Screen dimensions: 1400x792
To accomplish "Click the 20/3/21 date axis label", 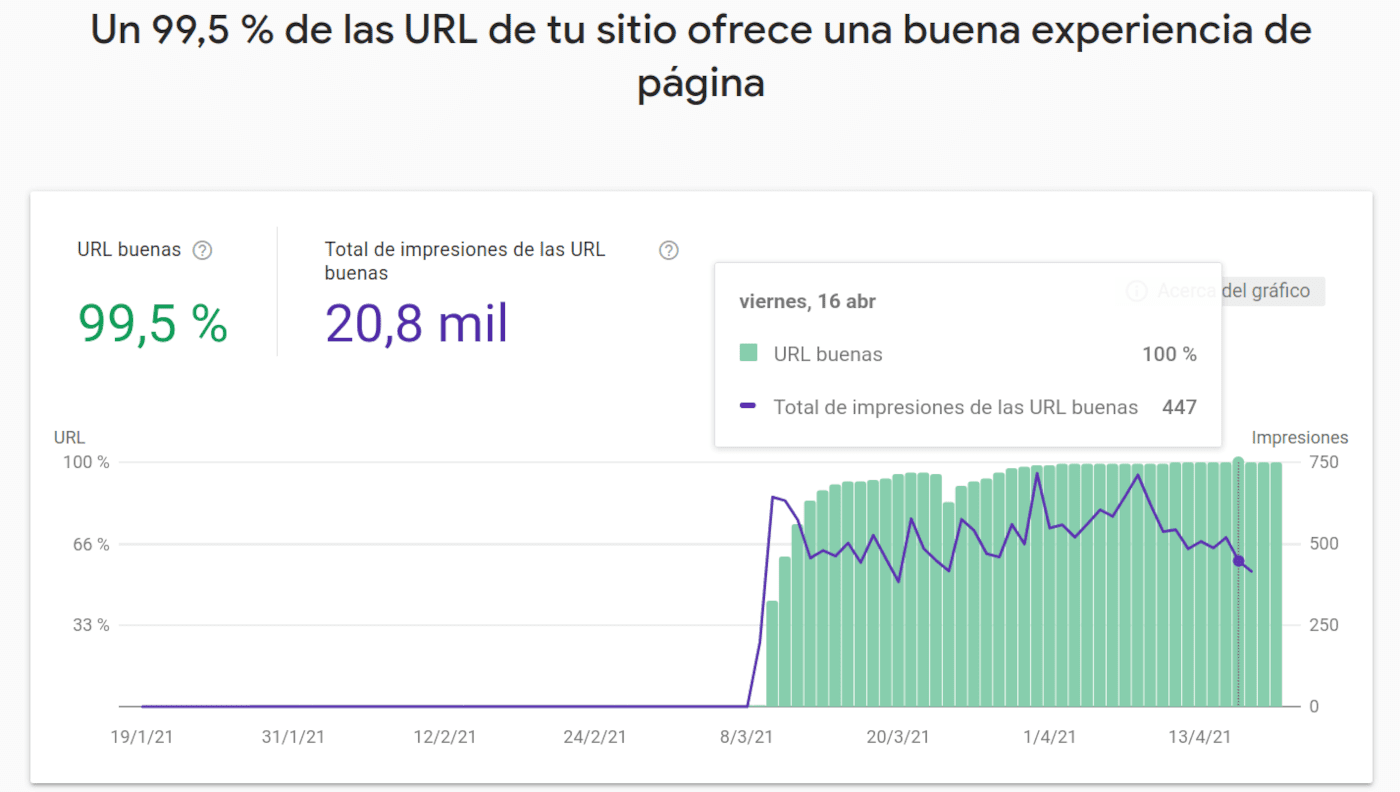I will click(x=898, y=737).
